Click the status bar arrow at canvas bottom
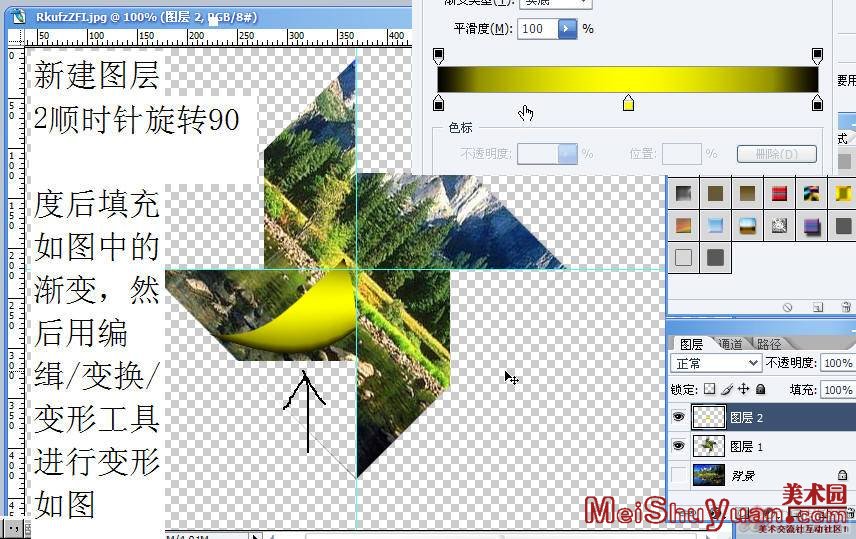 [256, 535]
